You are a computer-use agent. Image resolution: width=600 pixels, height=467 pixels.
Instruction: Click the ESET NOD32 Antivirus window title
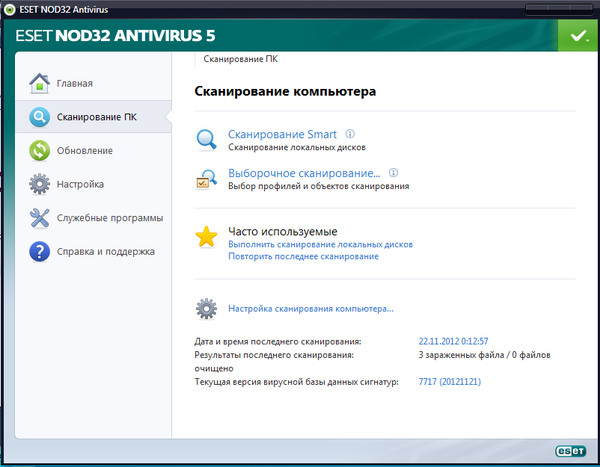64,9
